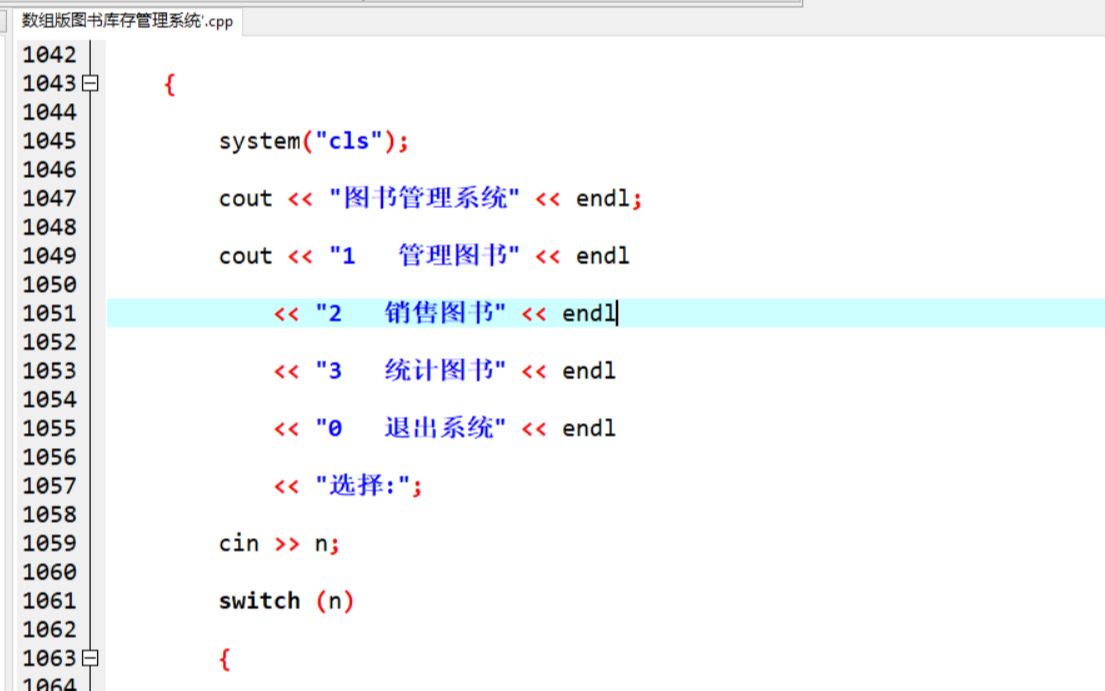Click the switch keyword on line 1061

[x=258, y=599]
